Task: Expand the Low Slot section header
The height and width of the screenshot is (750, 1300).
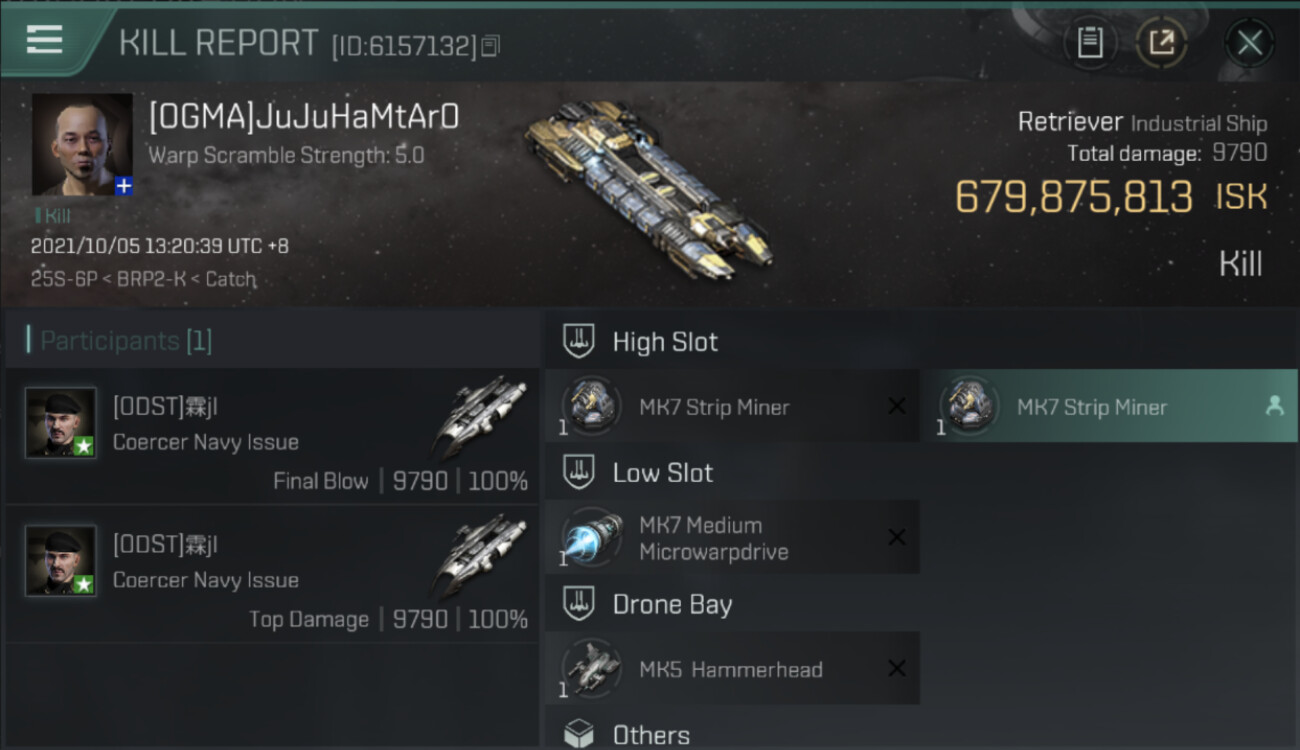Action: click(732, 472)
